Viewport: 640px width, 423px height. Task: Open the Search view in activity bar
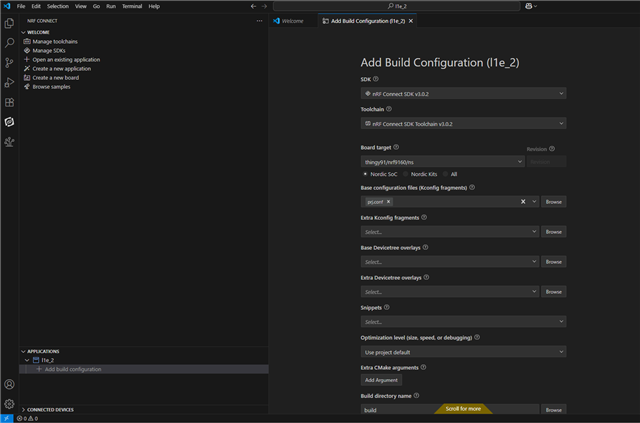[x=9, y=43]
